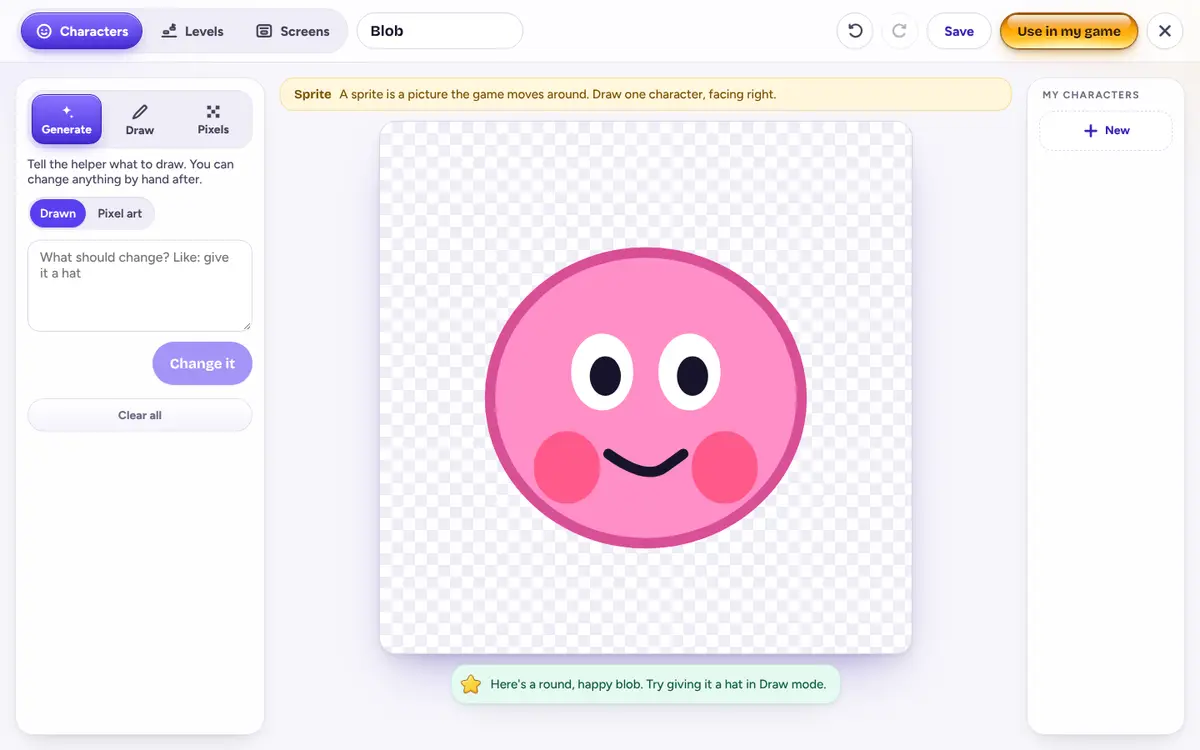Switch to Draw mode
This screenshot has height=750, width=1200.
(140, 120)
